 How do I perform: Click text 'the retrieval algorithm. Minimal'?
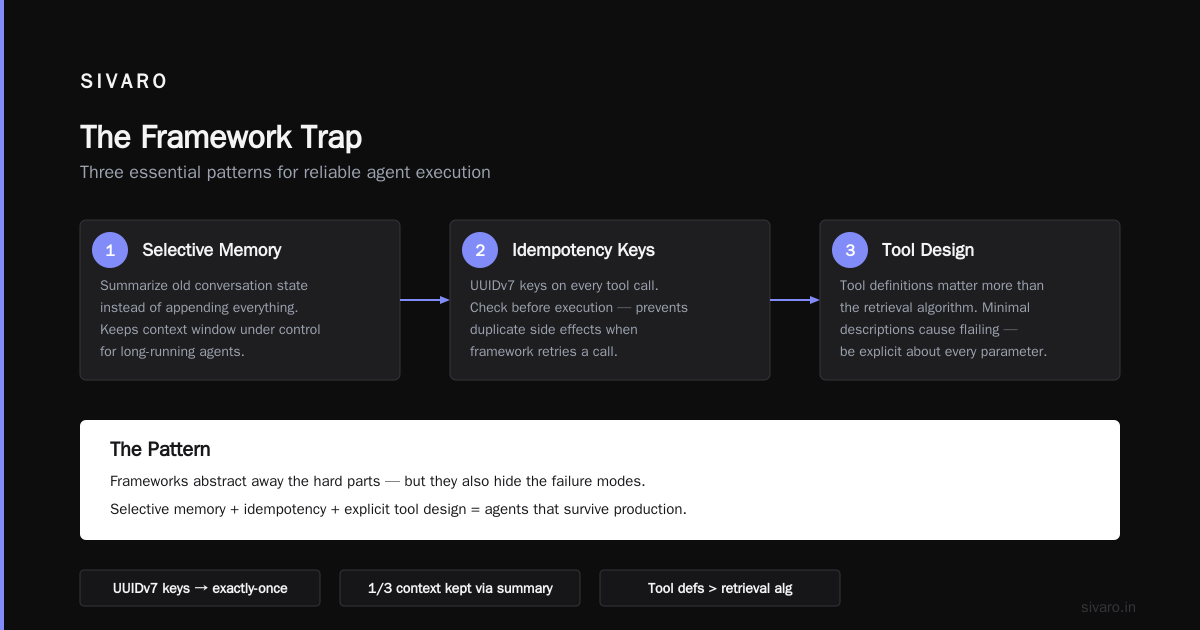pos(935,308)
